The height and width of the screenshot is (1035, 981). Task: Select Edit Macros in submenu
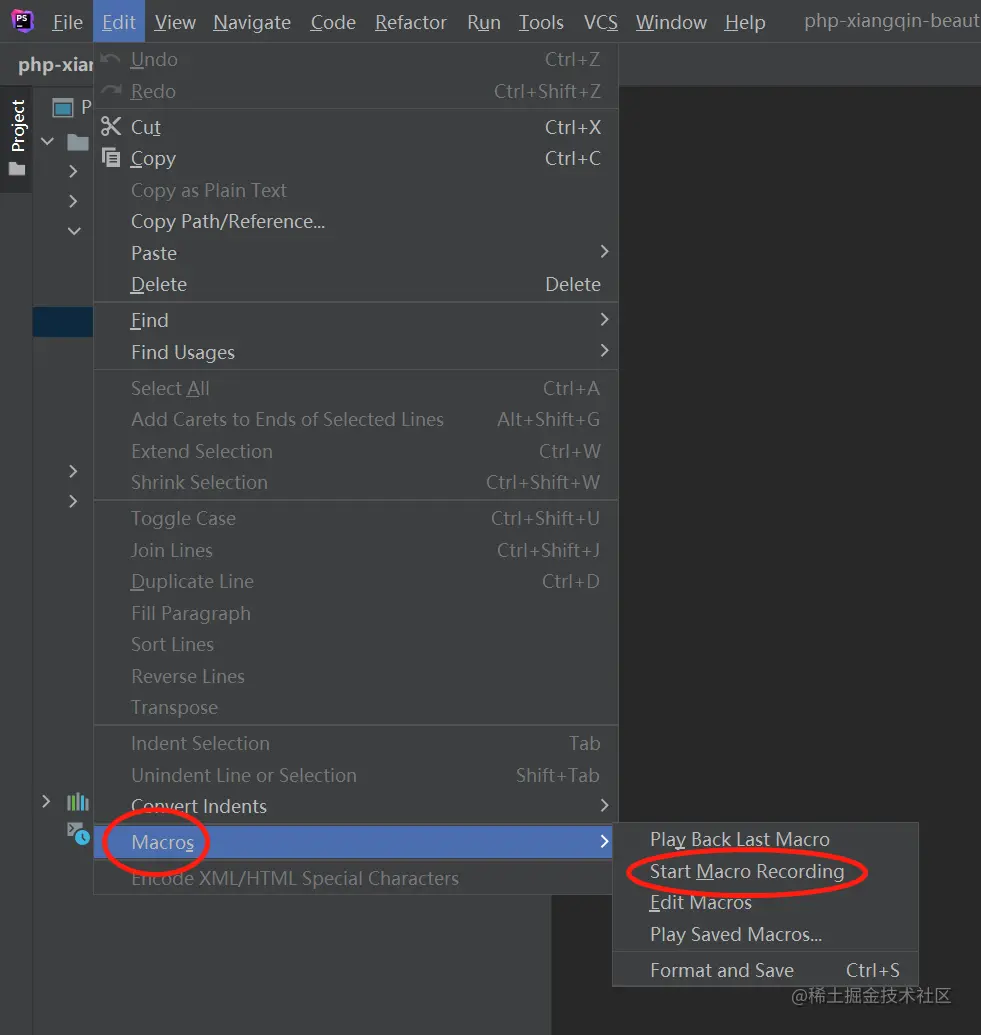[765, 902]
